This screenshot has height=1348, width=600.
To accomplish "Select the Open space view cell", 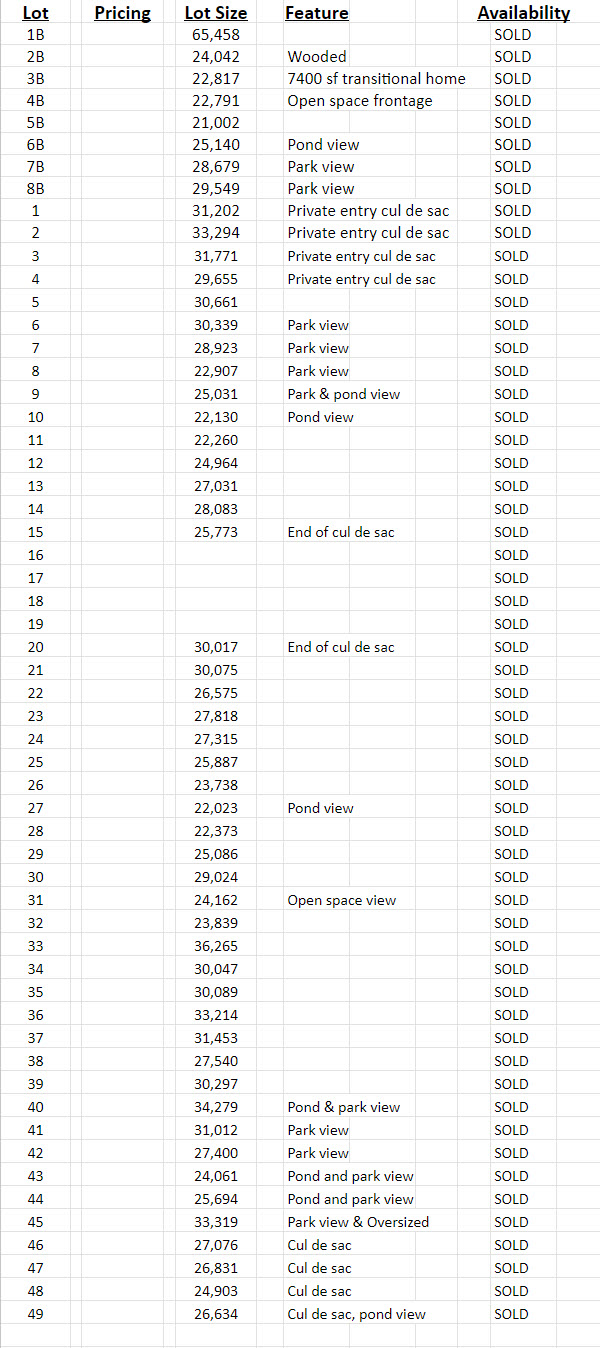I will (x=342, y=900).
